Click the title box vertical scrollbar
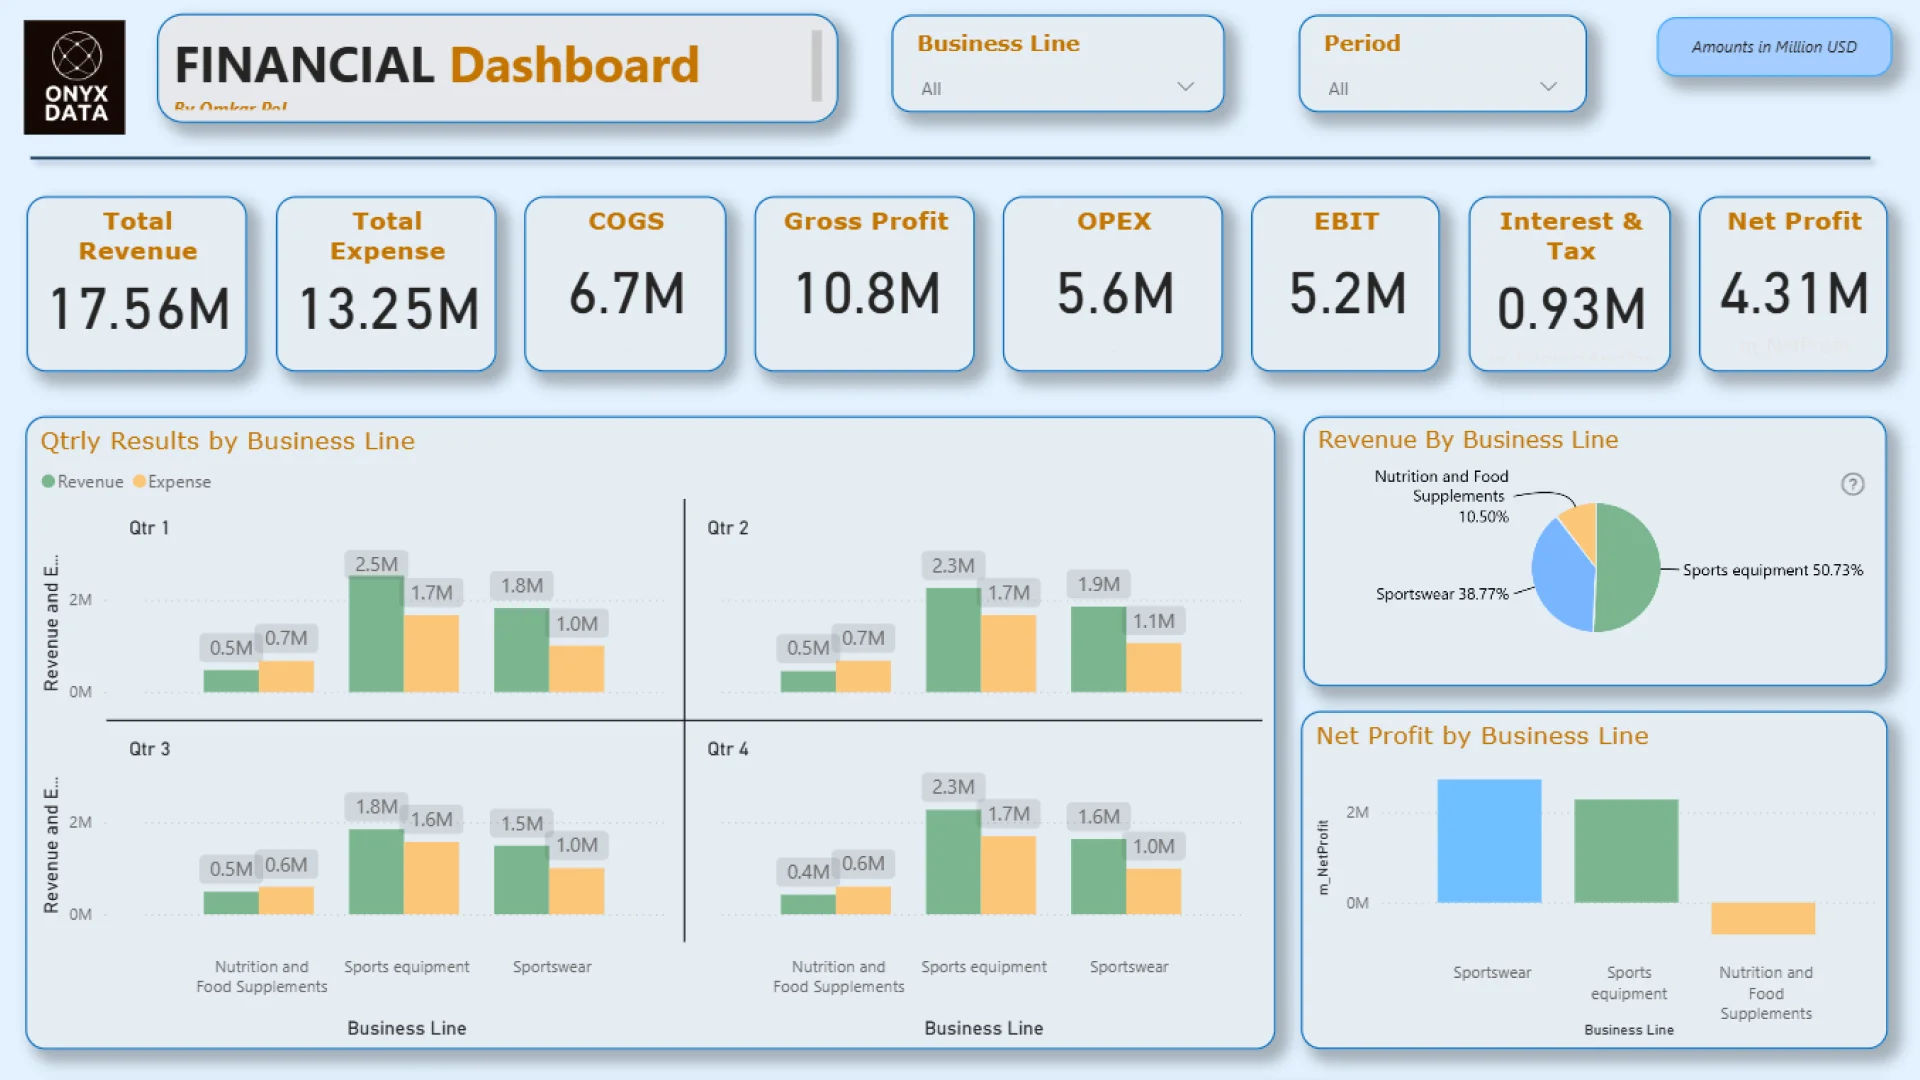1920x1080 pixels. 816,65
